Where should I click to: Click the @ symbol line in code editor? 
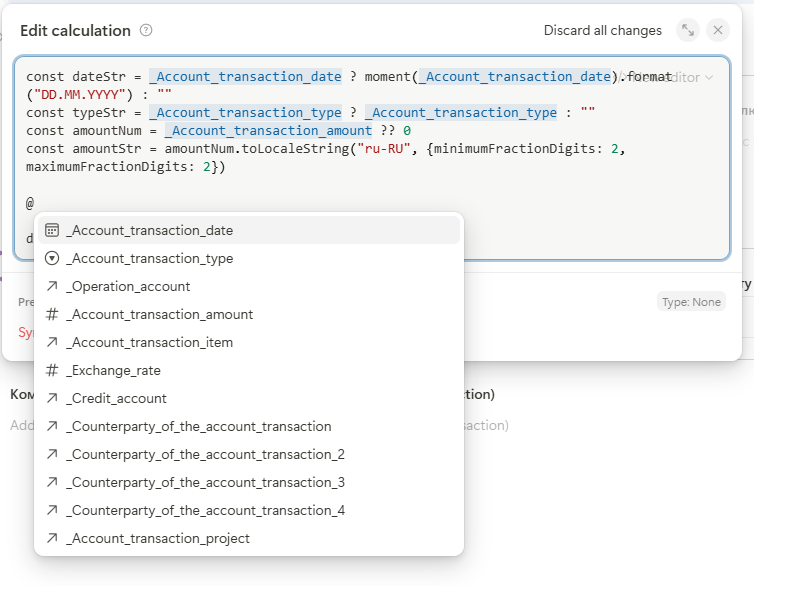(x=30, y=203)
